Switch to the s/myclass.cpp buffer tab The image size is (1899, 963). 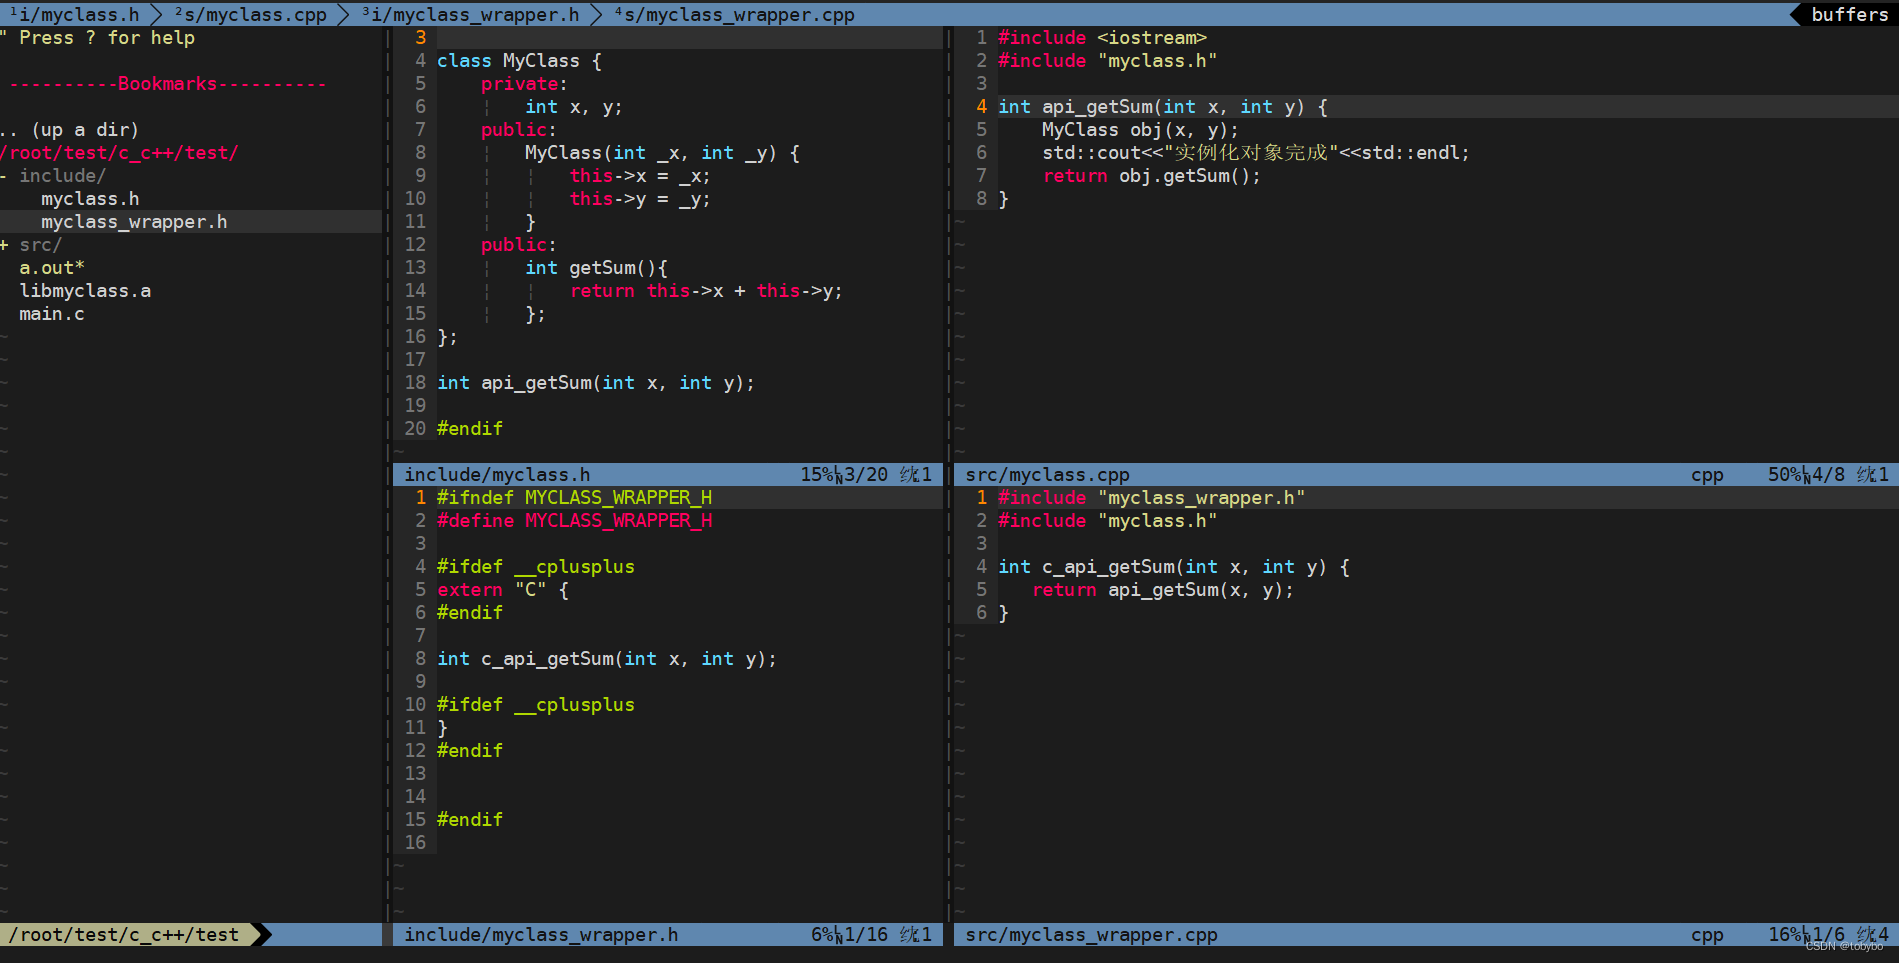coord(251,14)
